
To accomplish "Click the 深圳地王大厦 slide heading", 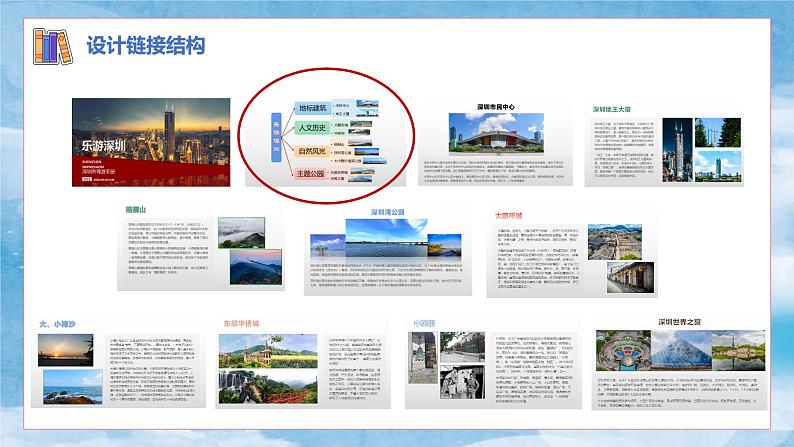I will point(612,109).
